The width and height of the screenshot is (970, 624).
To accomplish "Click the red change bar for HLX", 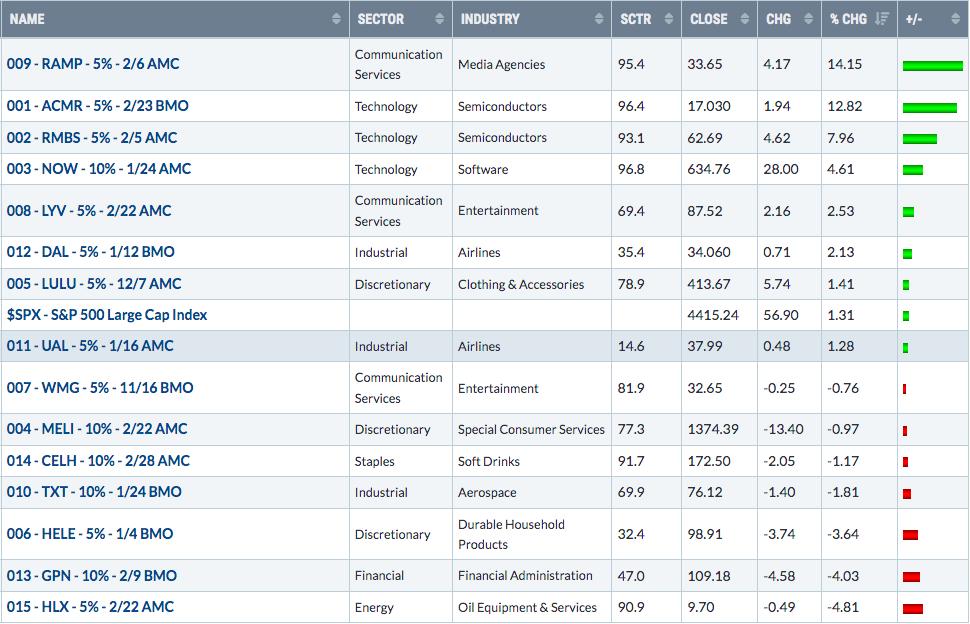I will (x=912, y=609).
